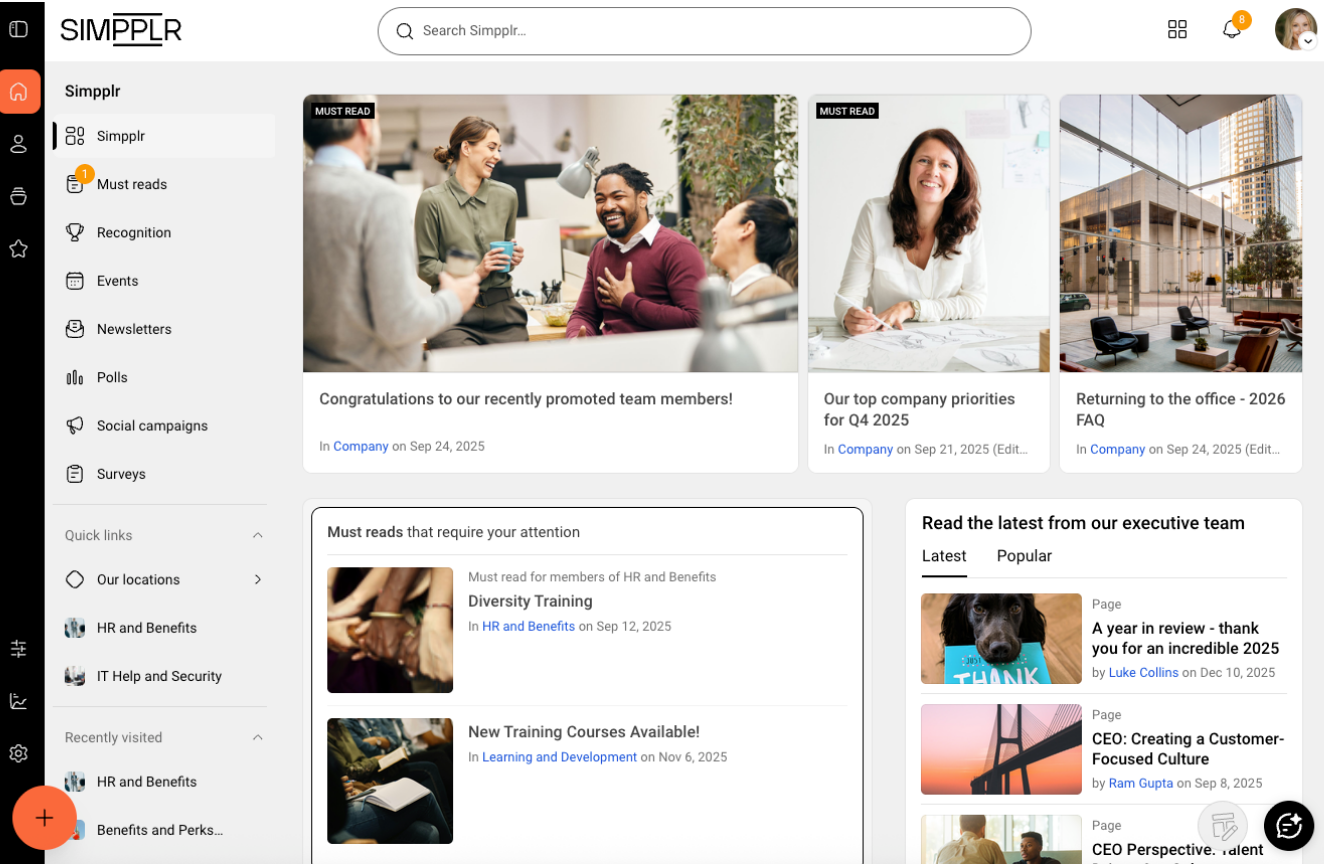Open favorites star icon in left rail
Viewport: 1324px width, 864px height.
point(18,248)
